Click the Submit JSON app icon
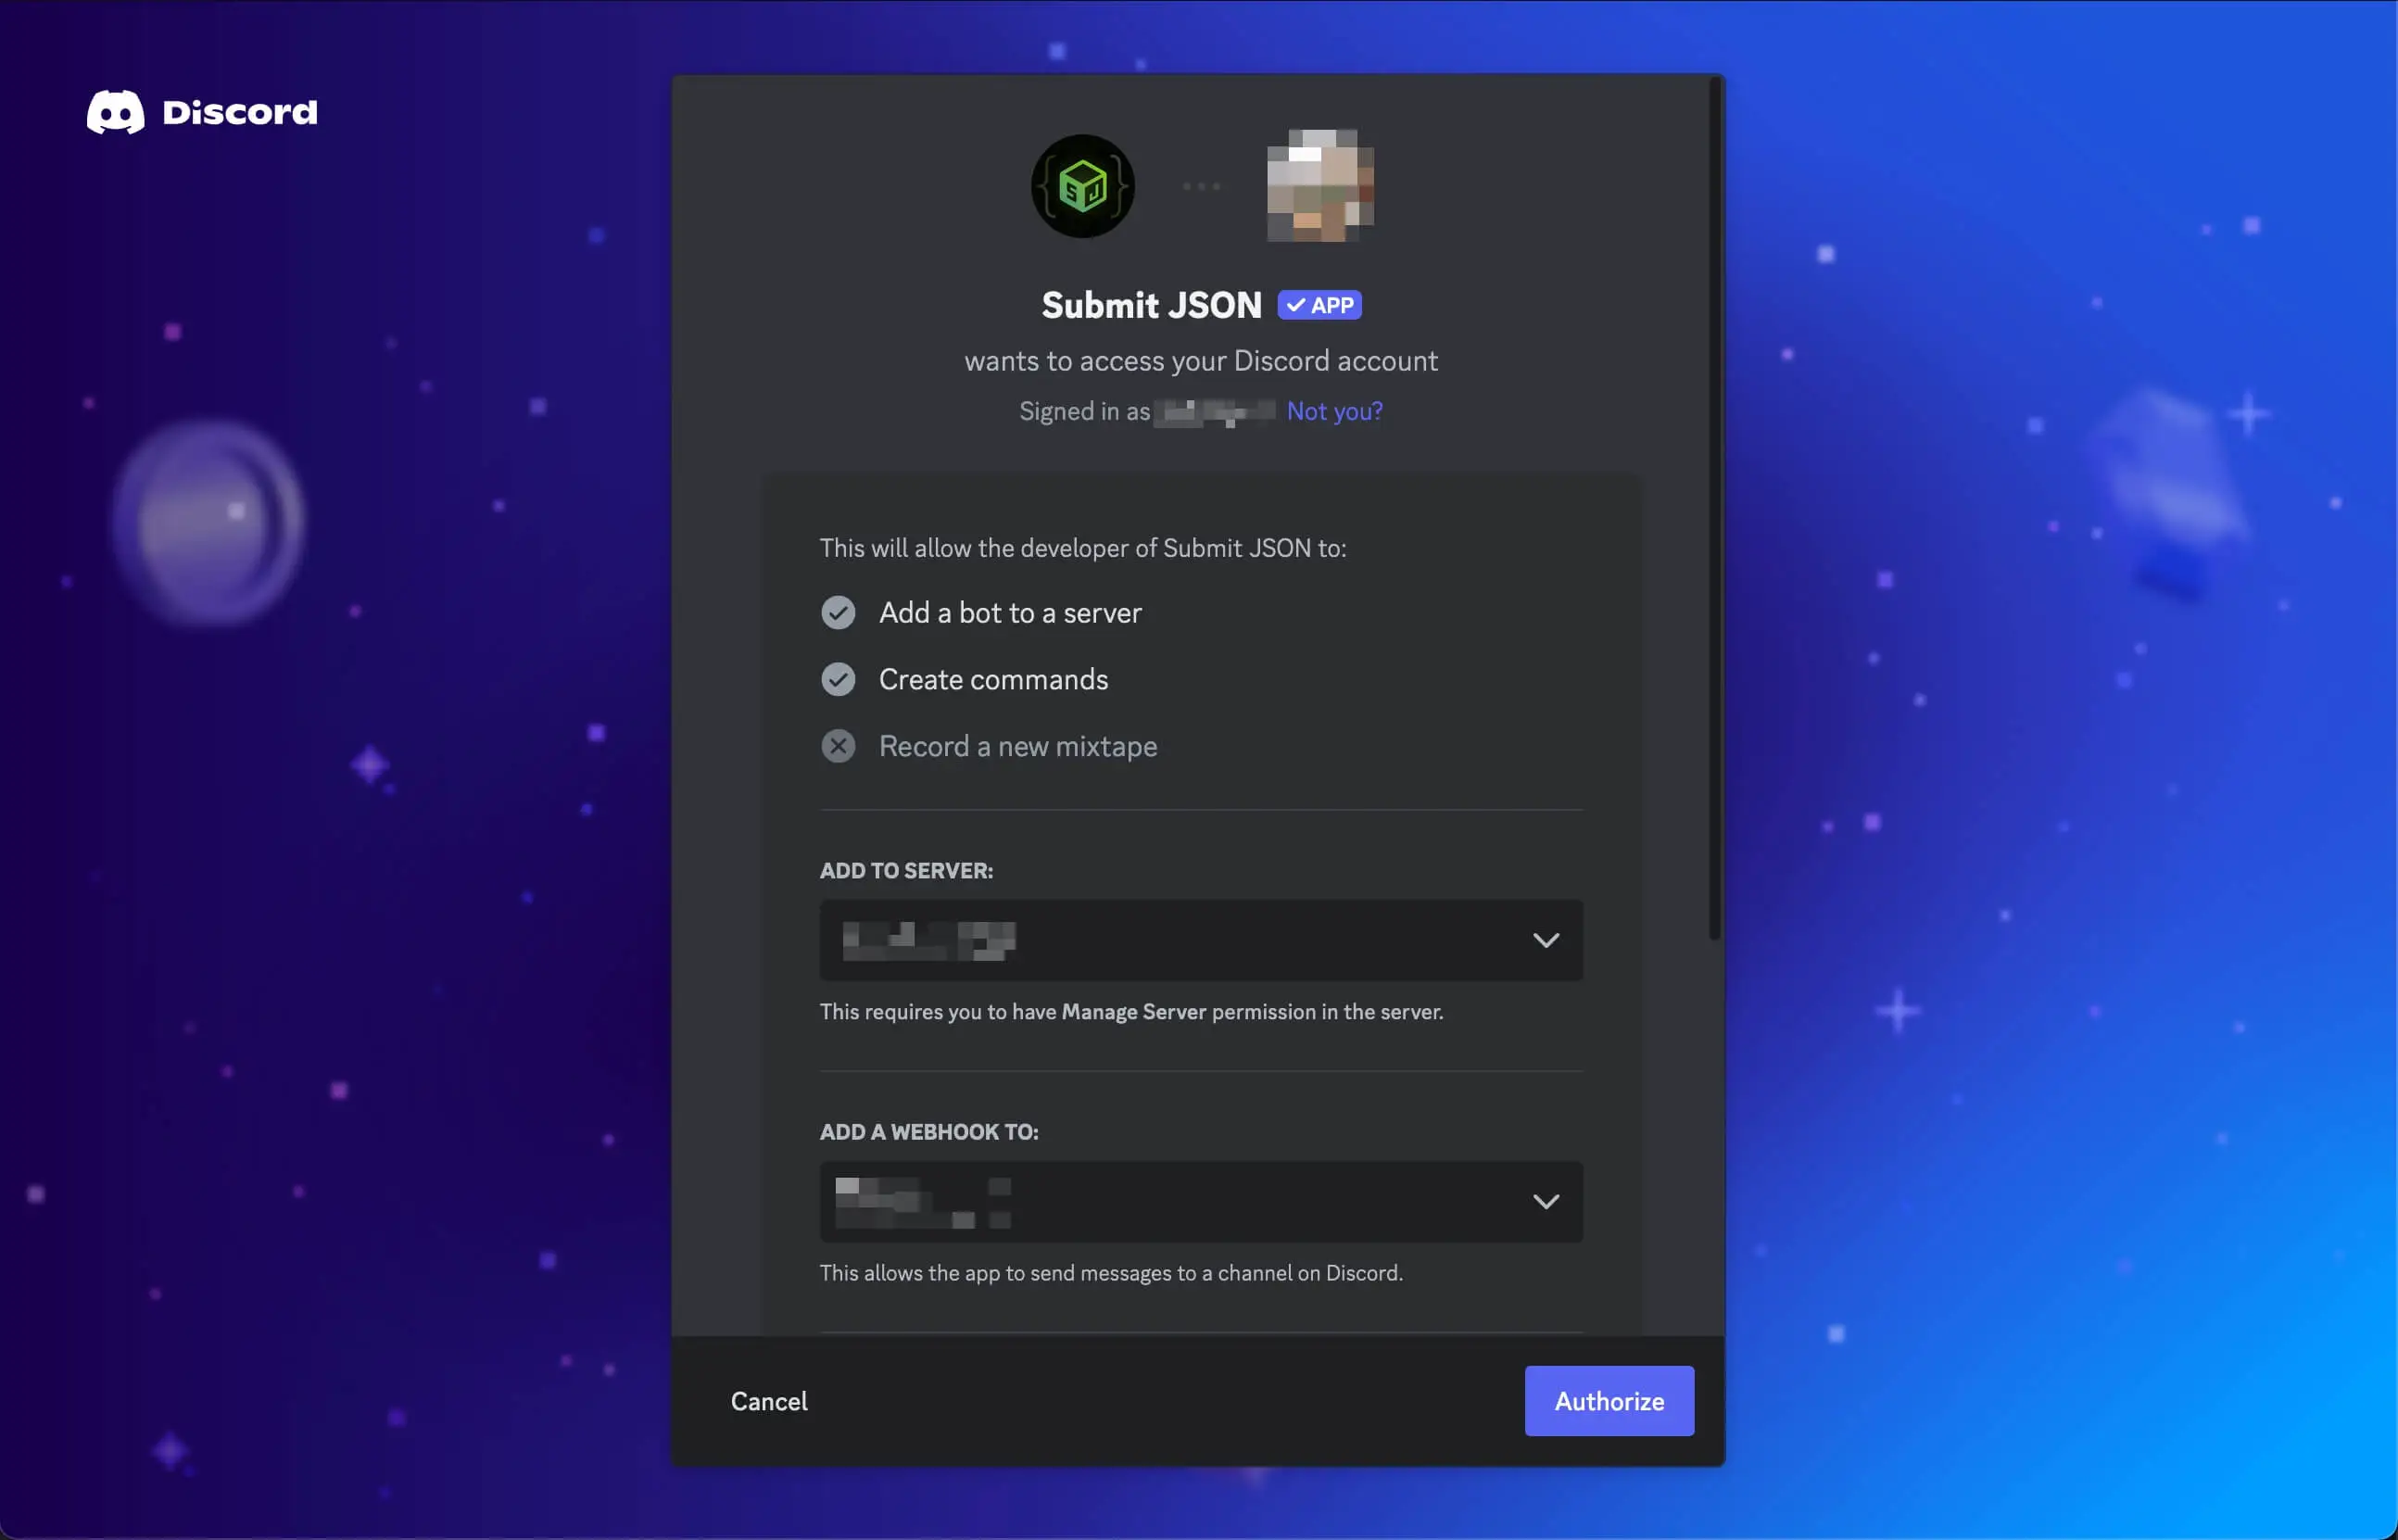This screenshot has height=1540, width=2398. pos(1080,185)
